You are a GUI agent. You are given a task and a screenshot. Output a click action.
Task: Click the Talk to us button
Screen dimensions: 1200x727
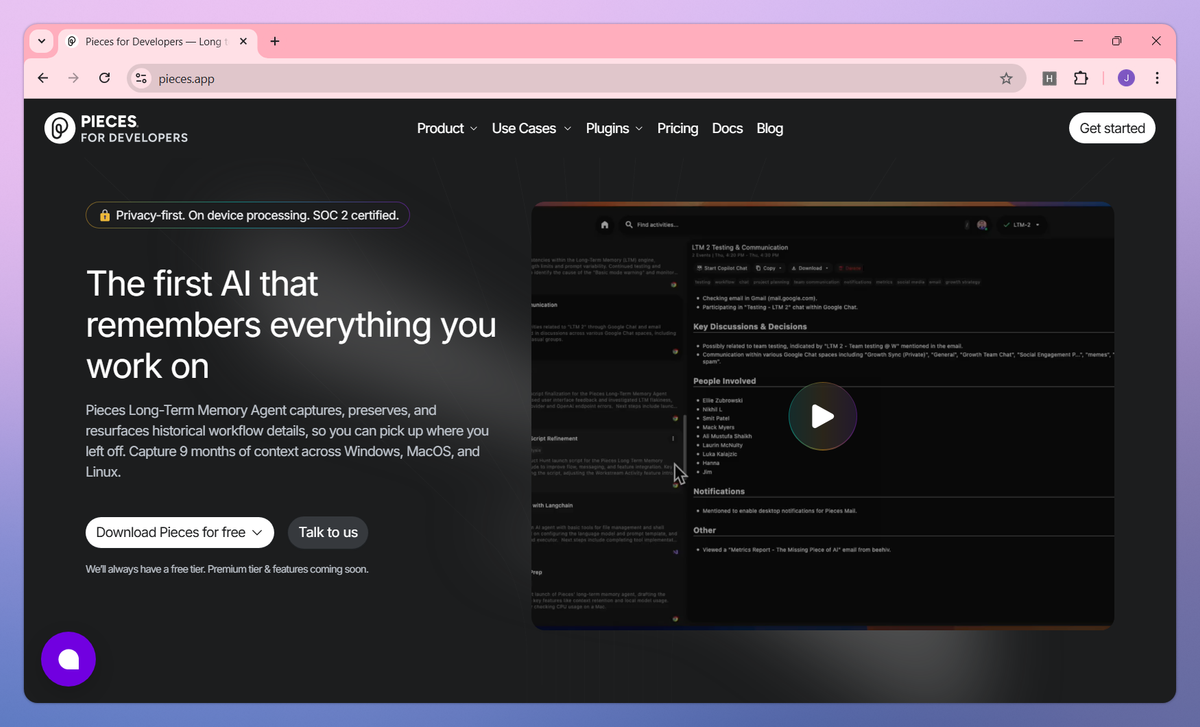328,532
